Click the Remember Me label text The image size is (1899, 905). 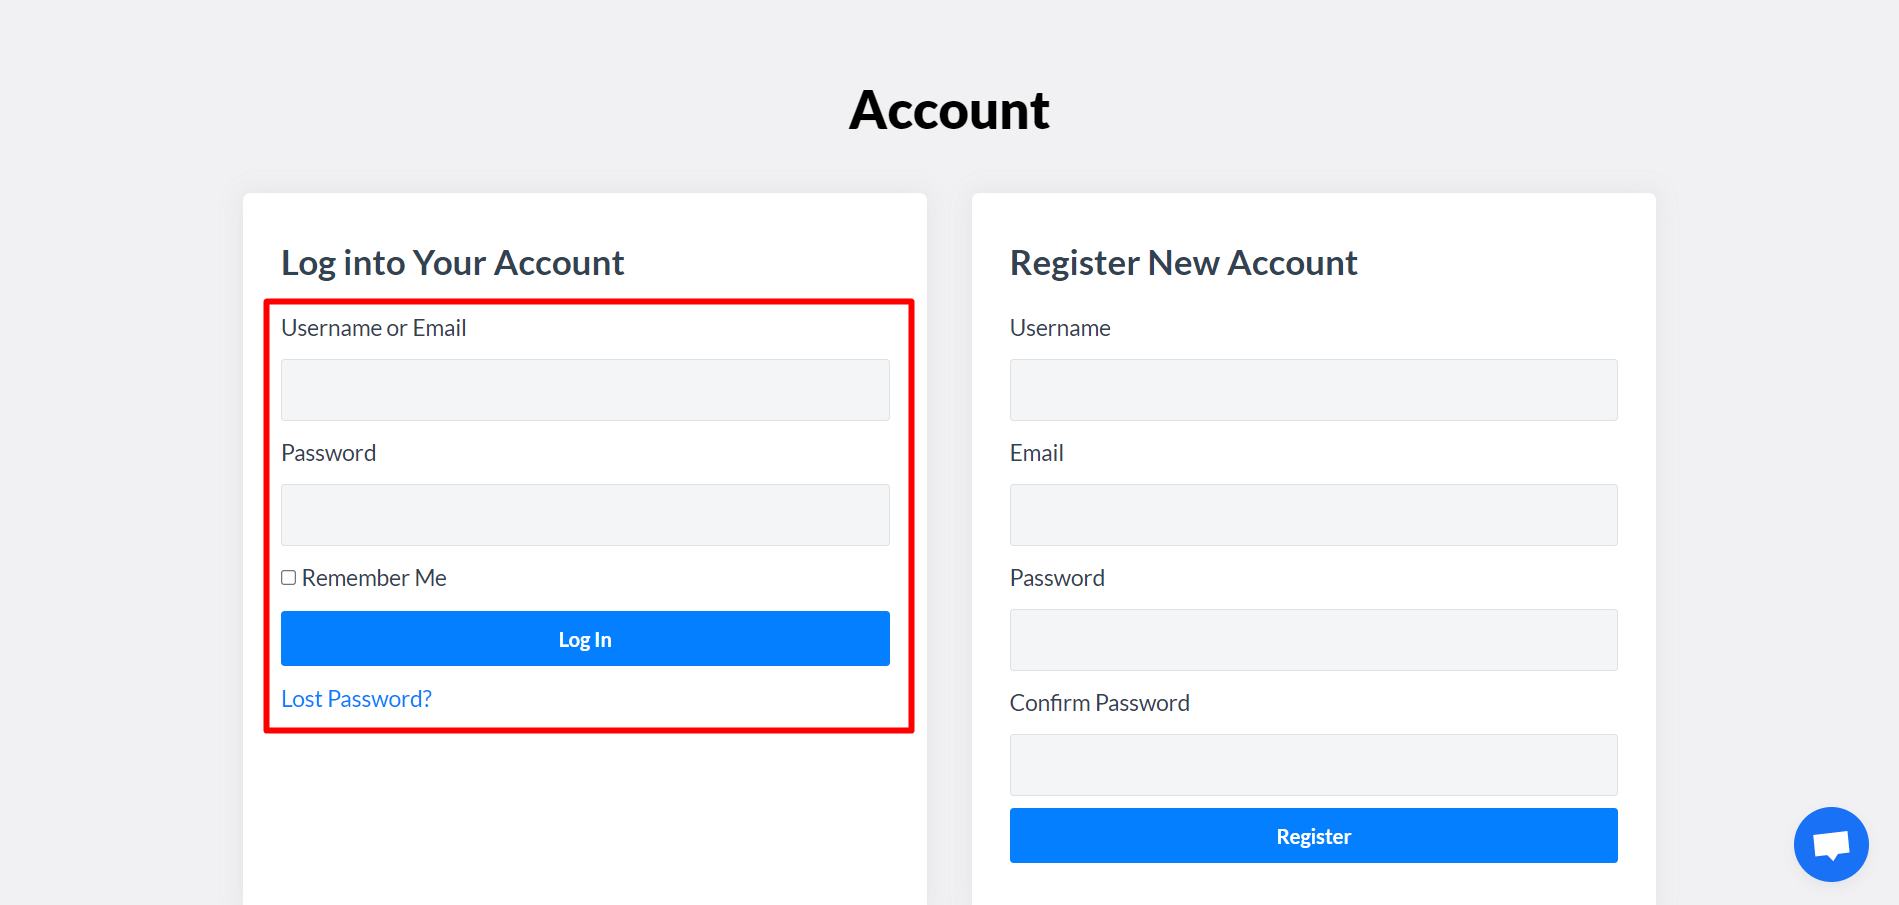(374, 577)
